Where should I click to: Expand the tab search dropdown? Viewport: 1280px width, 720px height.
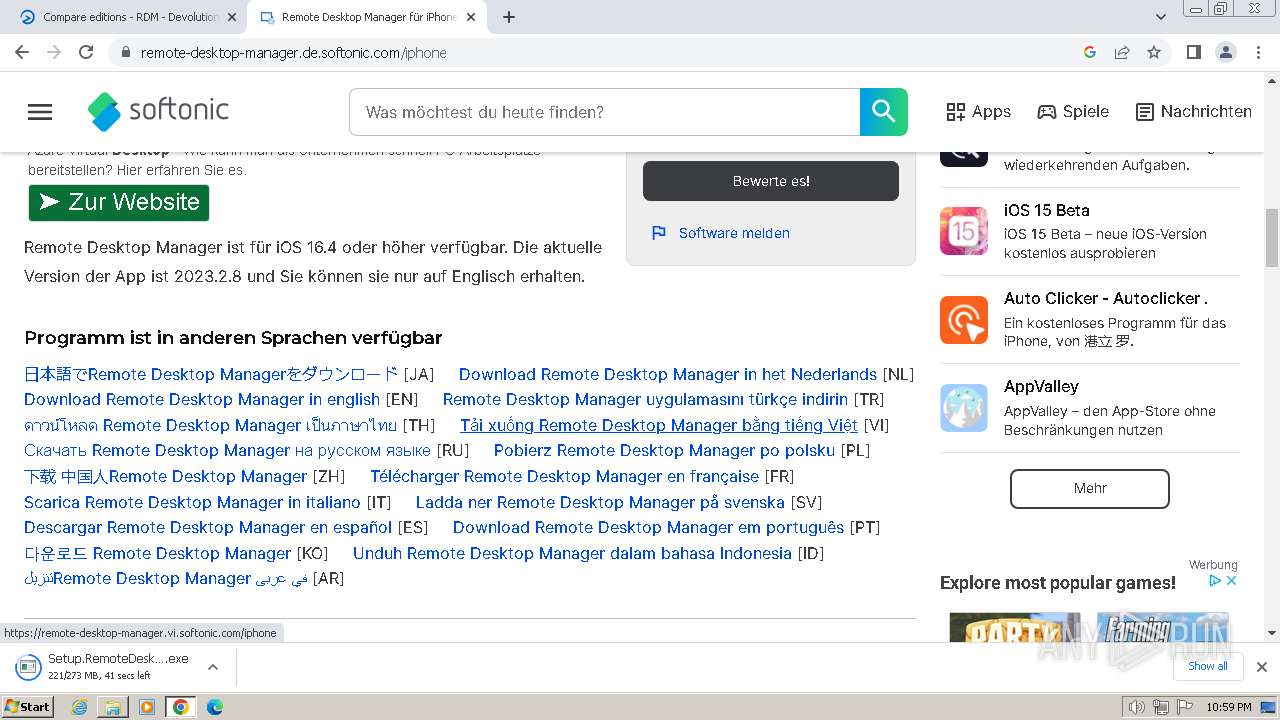pos(1160,17)
